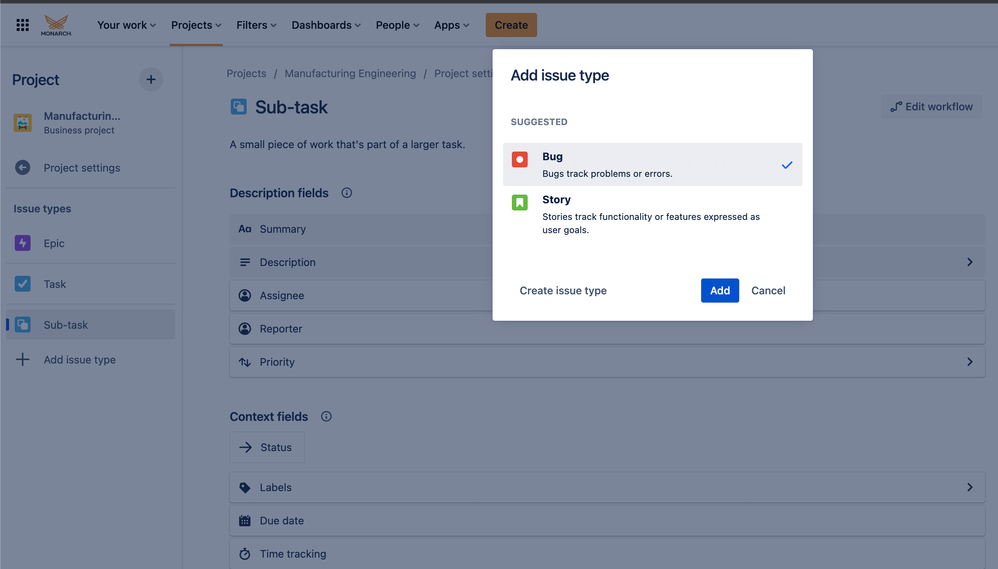Screen dimensions: 998x569
Task: Click the Manufacturing project avatar icon
Action: [23, 122]
